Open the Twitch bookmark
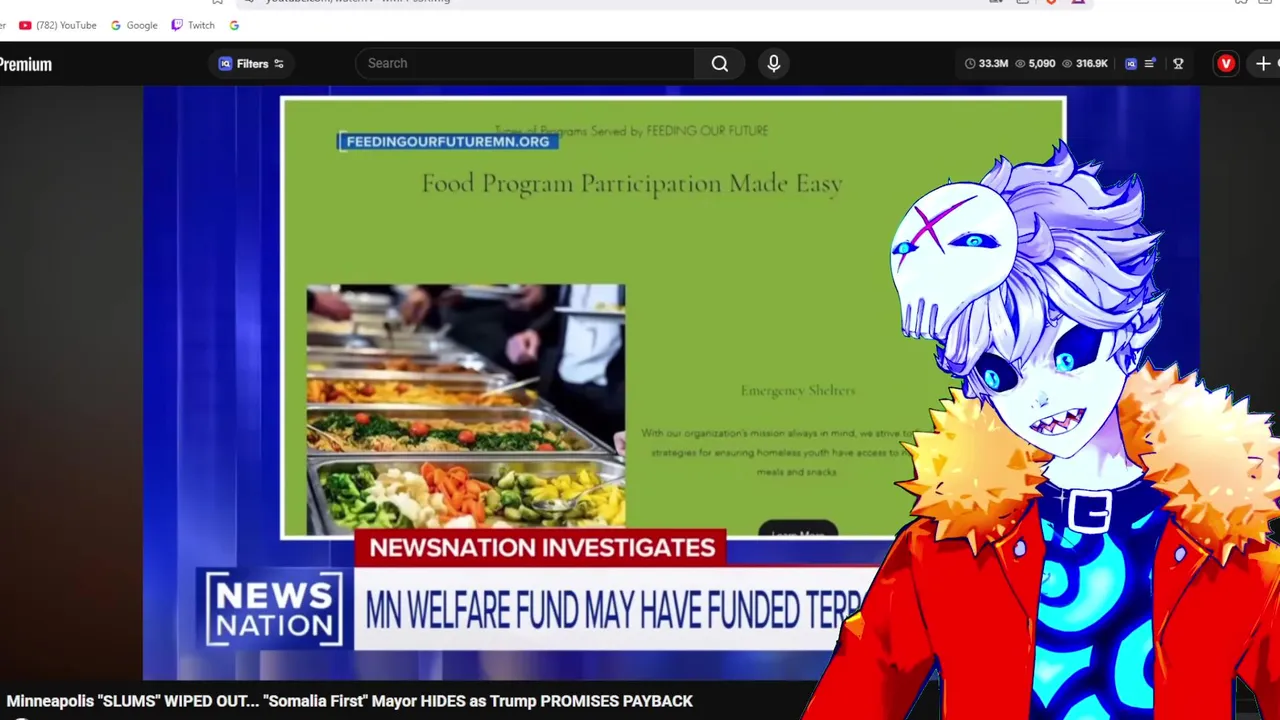This screenshot has height=720, width=1280. (x=193, y=25)
